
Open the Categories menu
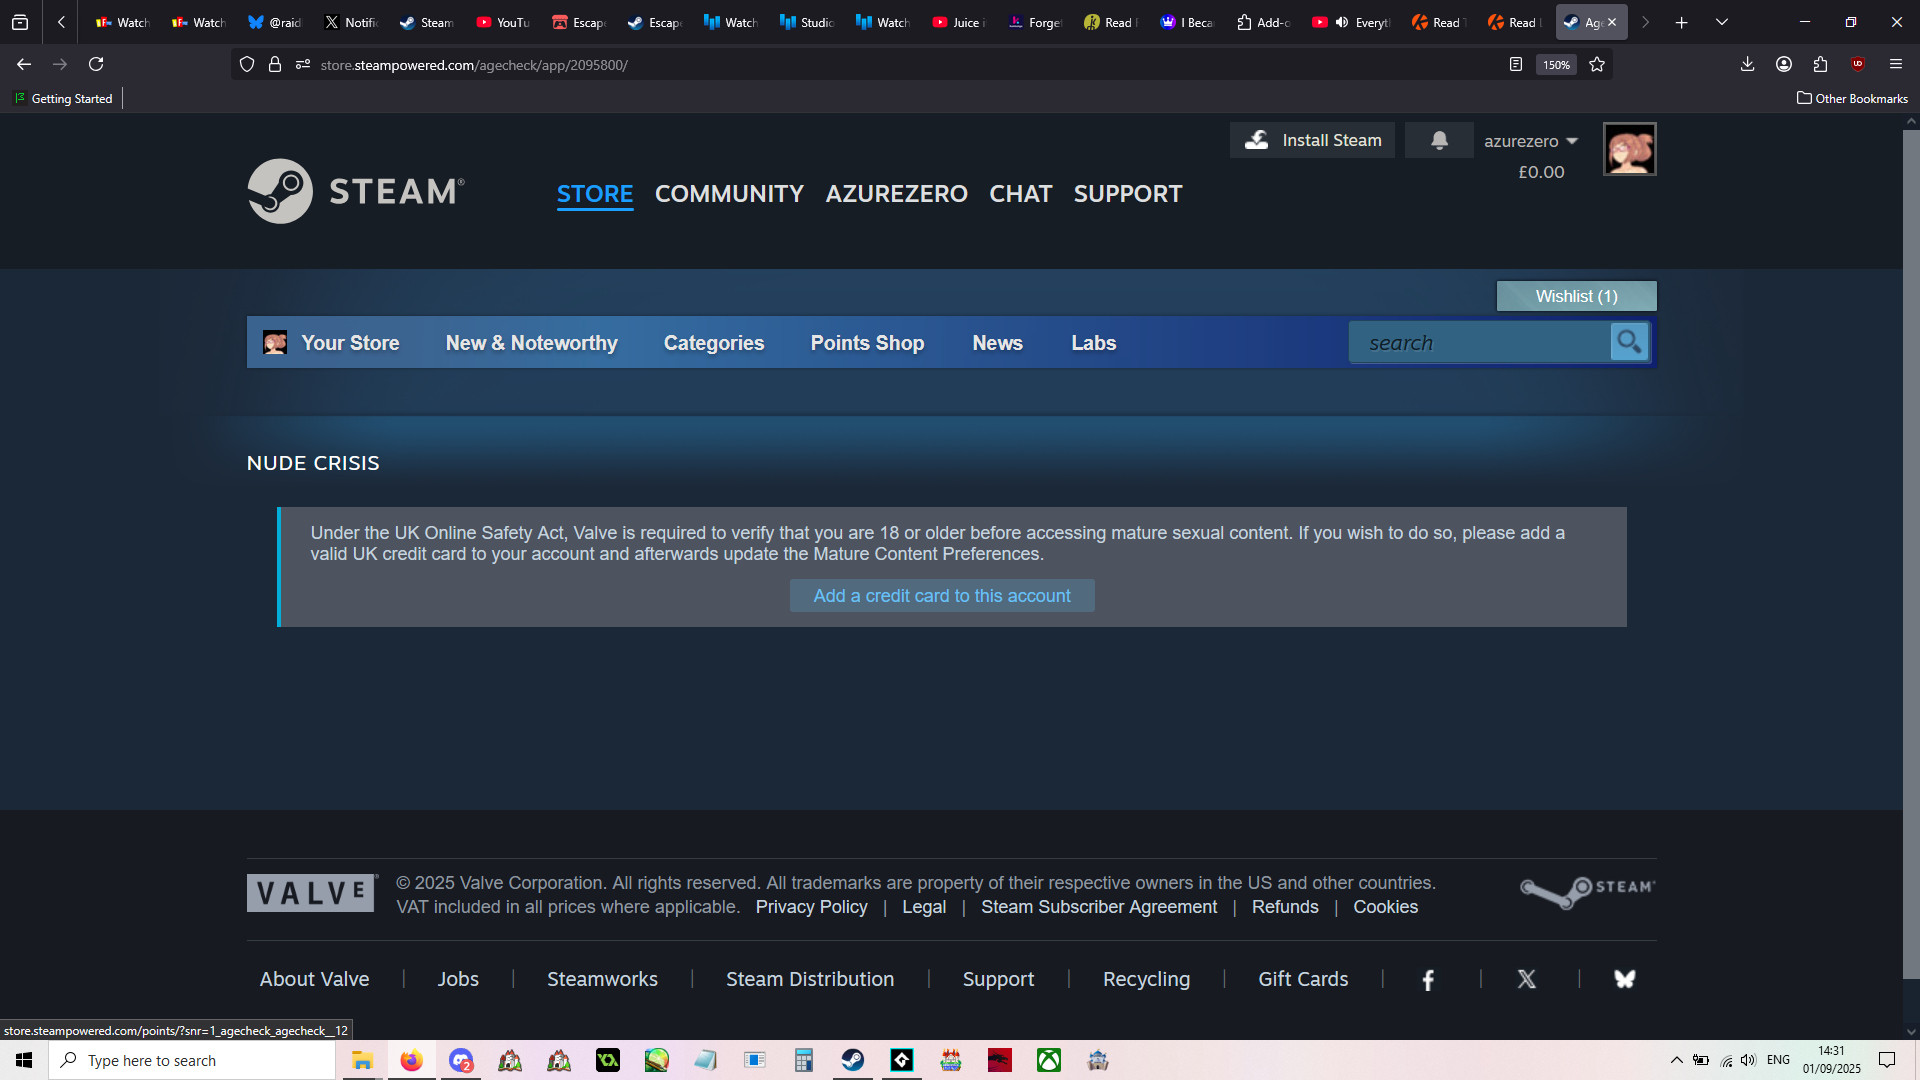tap(714, 343)
